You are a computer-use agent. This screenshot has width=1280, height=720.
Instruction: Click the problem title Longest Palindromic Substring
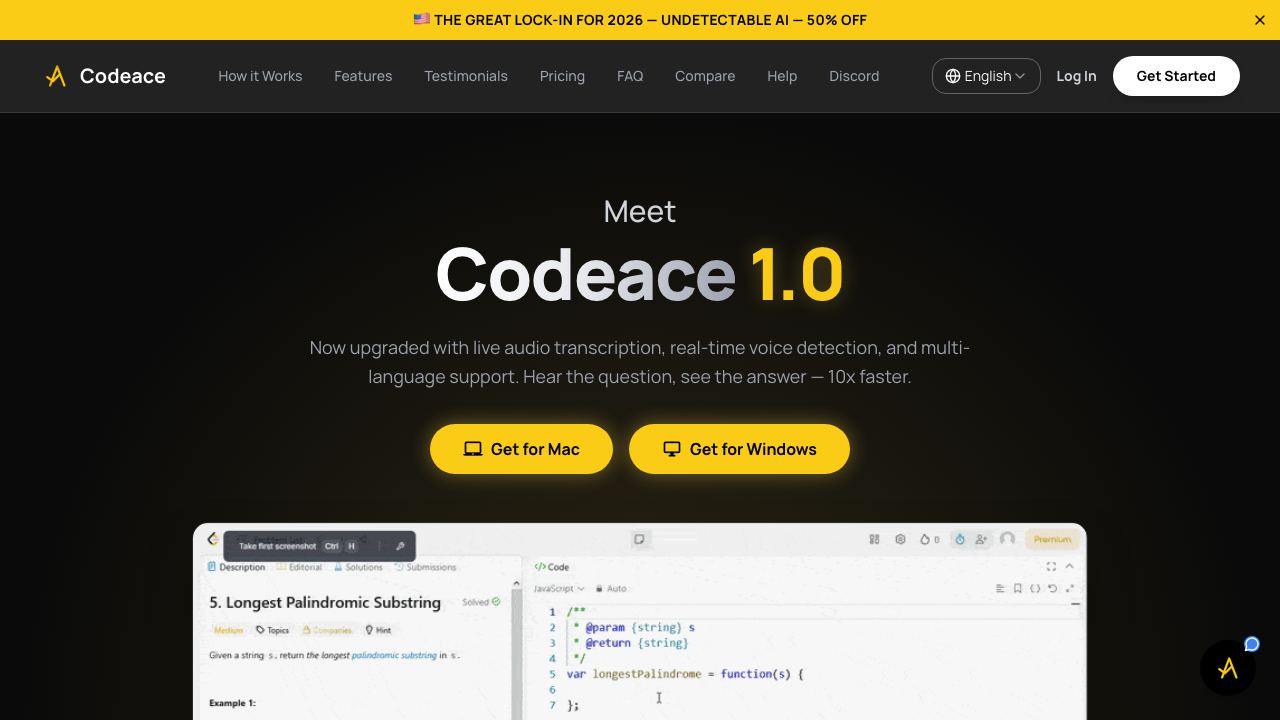325,602
